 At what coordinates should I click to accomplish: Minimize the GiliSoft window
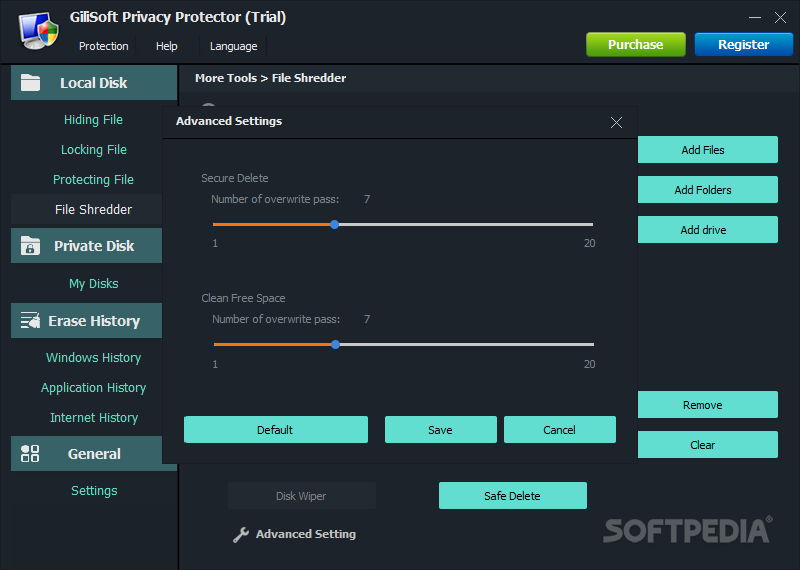[755, 17]
